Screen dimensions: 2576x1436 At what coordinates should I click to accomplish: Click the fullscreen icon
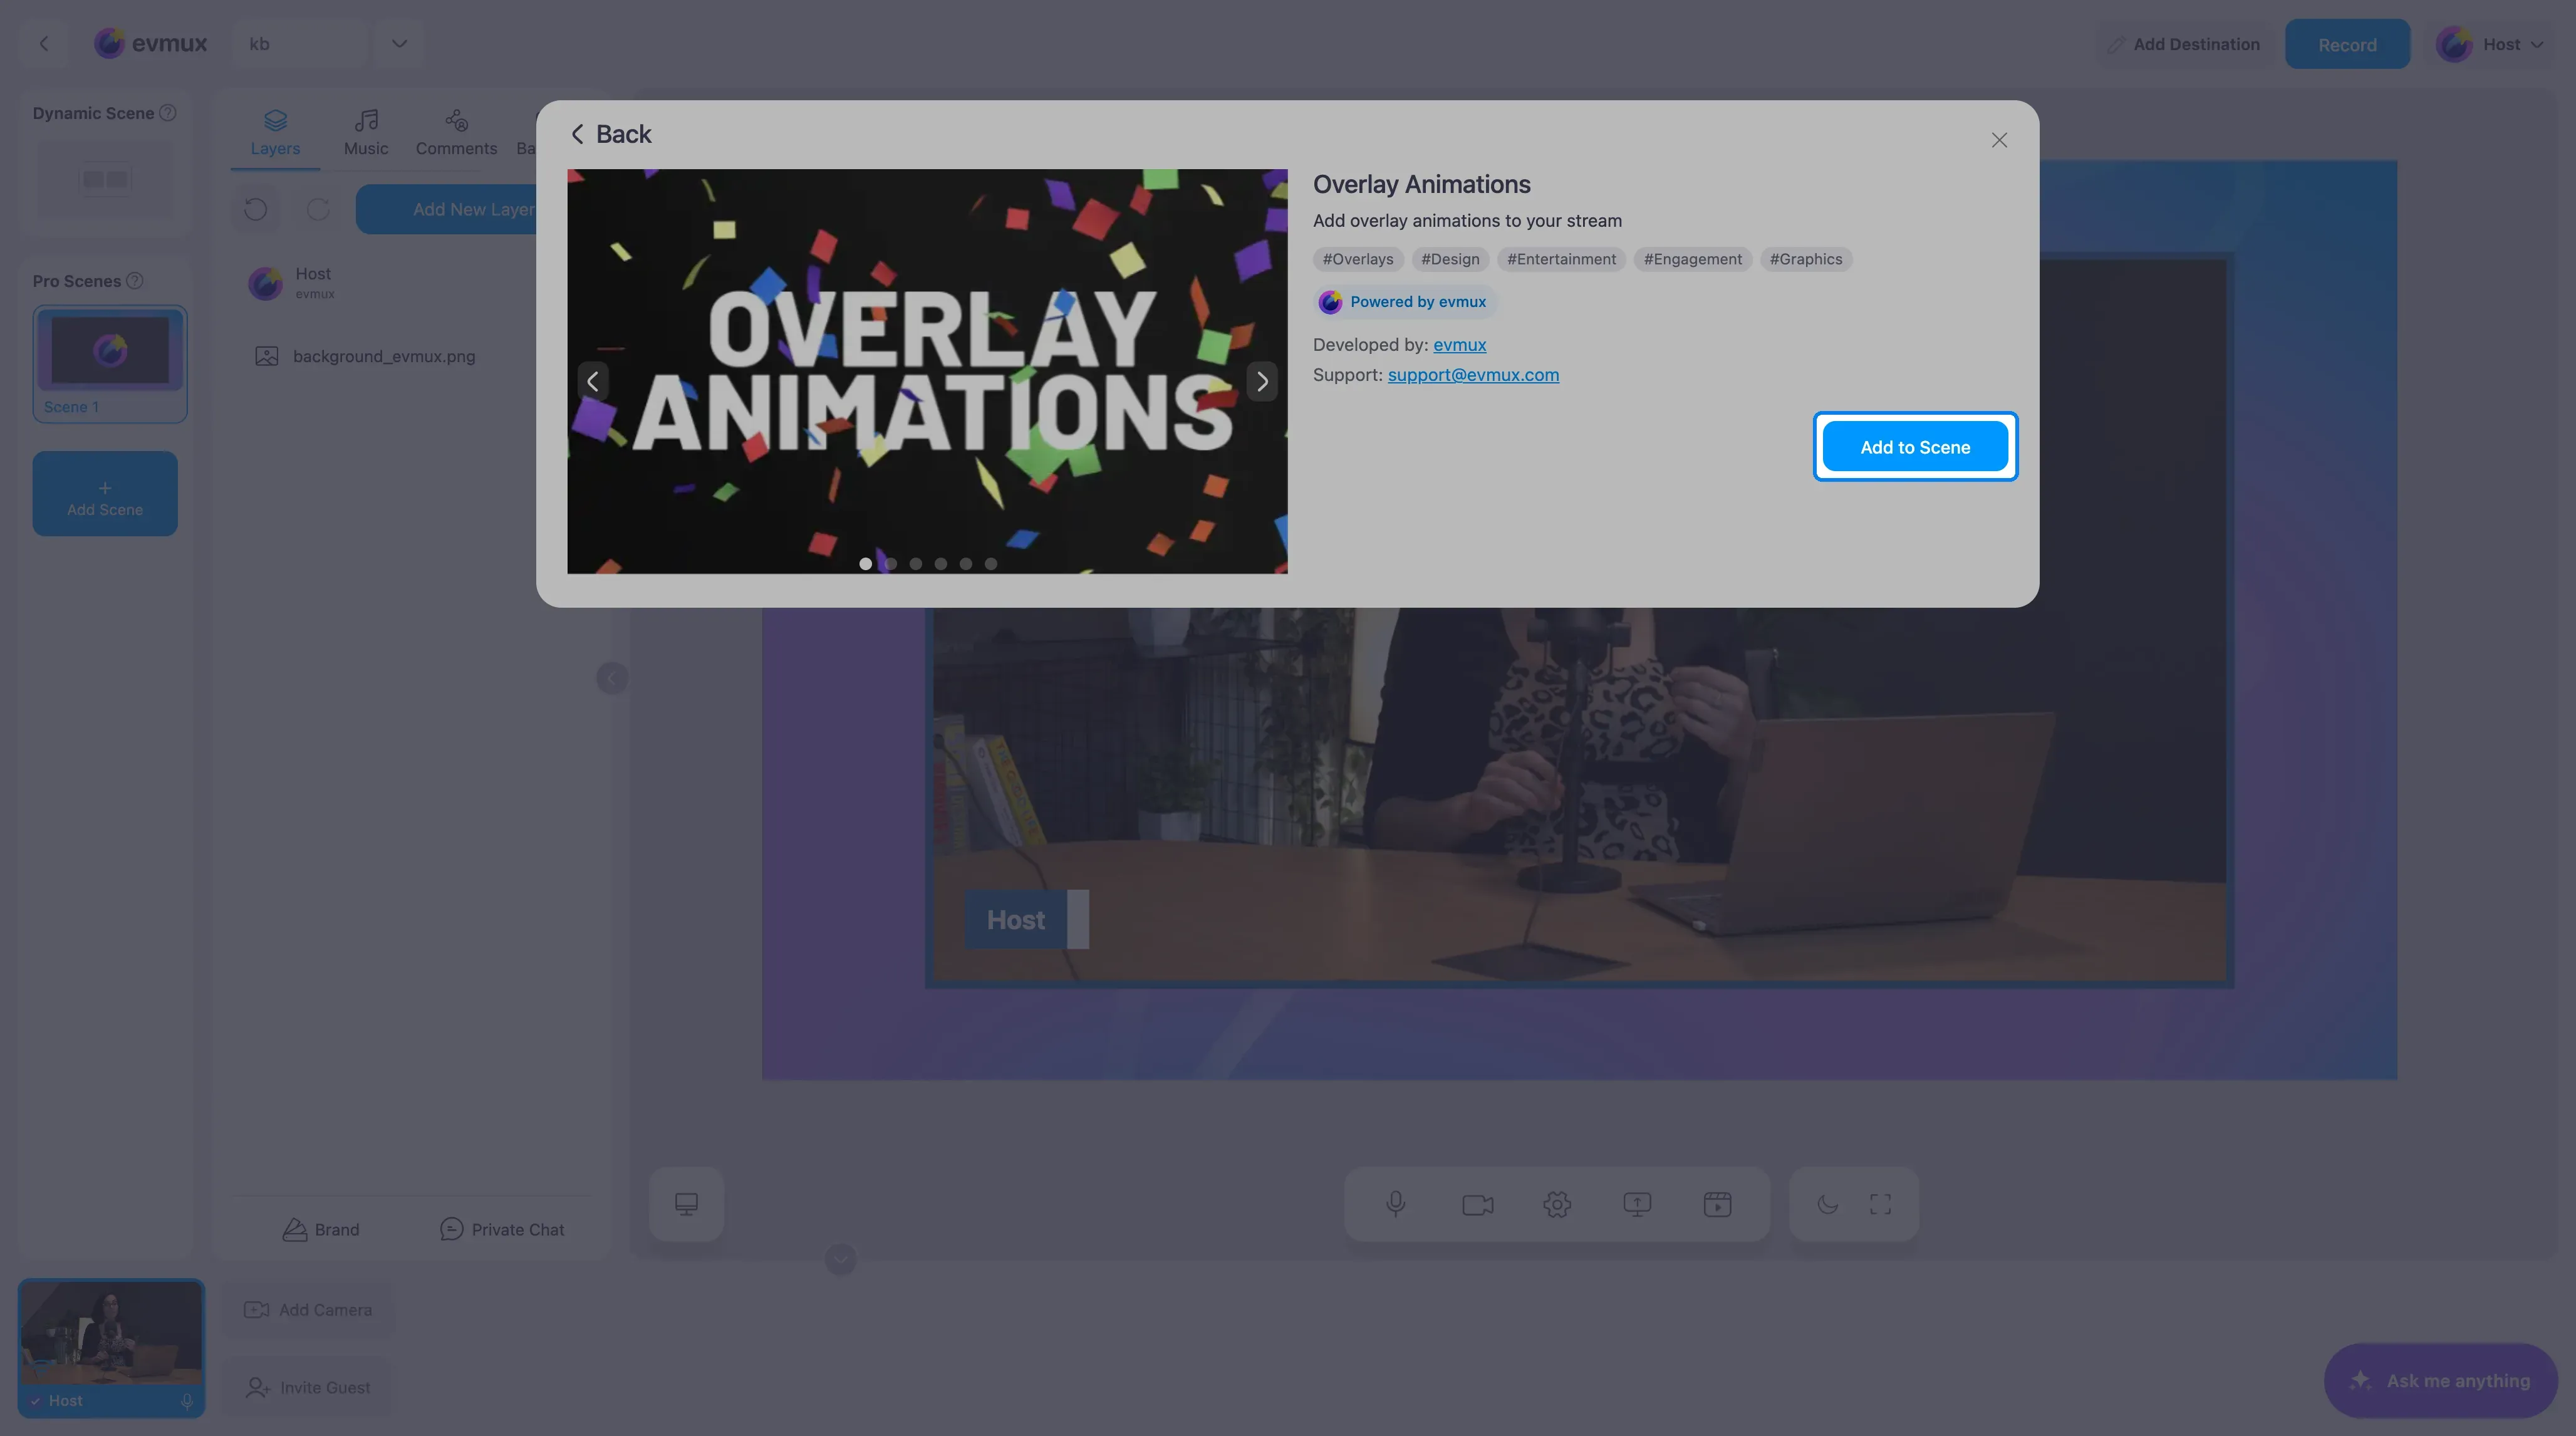(1880, 1204)
